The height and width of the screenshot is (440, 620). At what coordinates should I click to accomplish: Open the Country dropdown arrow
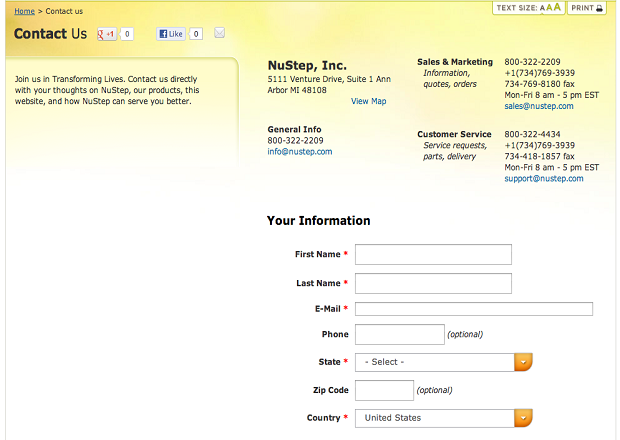[524, 418]
